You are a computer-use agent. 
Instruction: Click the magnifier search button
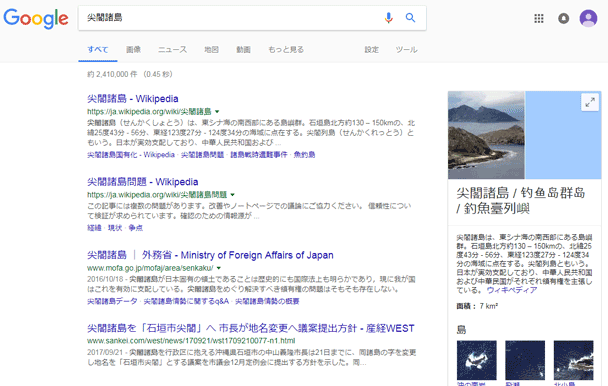(410, 18)
